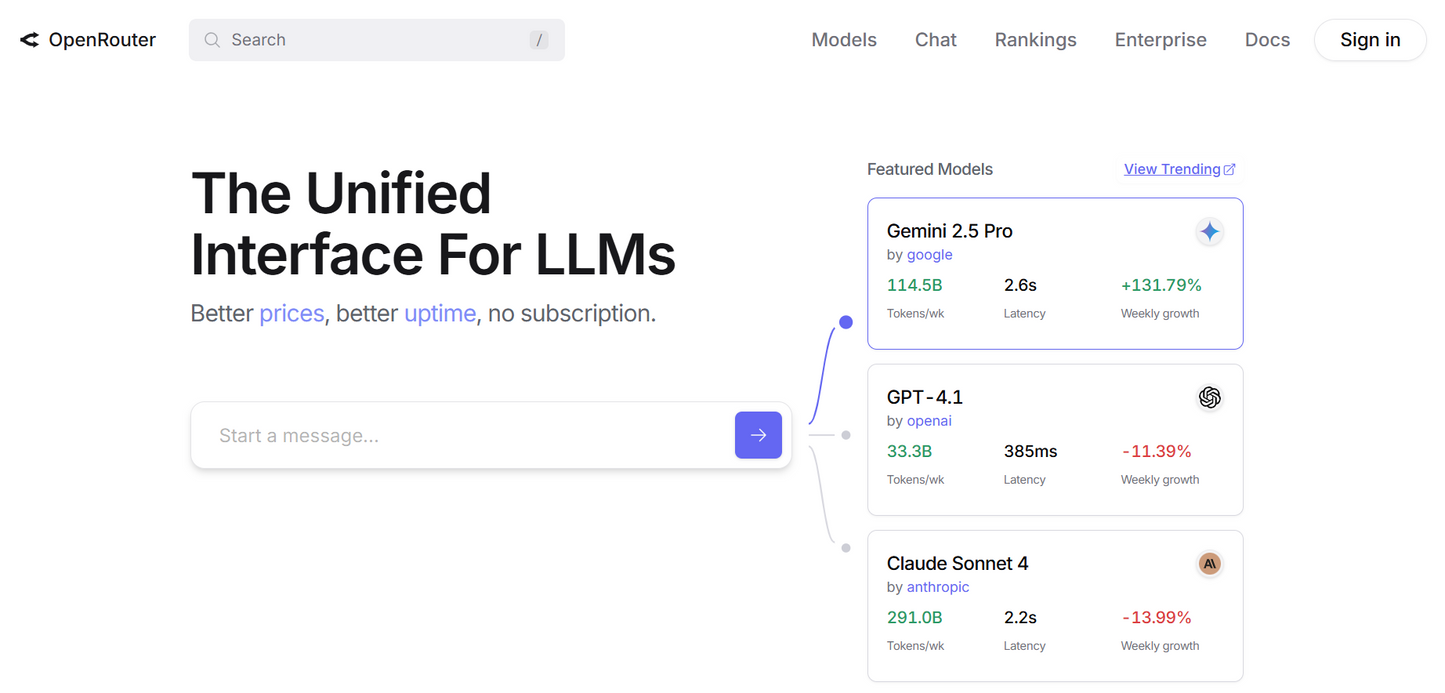Image resolution: width=1445 pixels, height=693 pixels.
Task: Select the GPT-4.1 model card title
Action: (x=924, y=397)
